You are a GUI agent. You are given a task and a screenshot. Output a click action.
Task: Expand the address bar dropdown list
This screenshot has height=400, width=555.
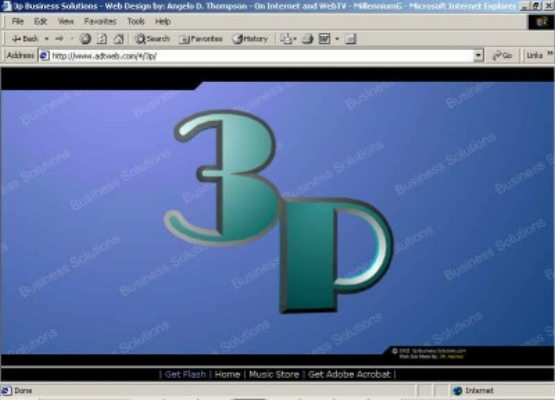pyautogui.click(x=478, y=56)
